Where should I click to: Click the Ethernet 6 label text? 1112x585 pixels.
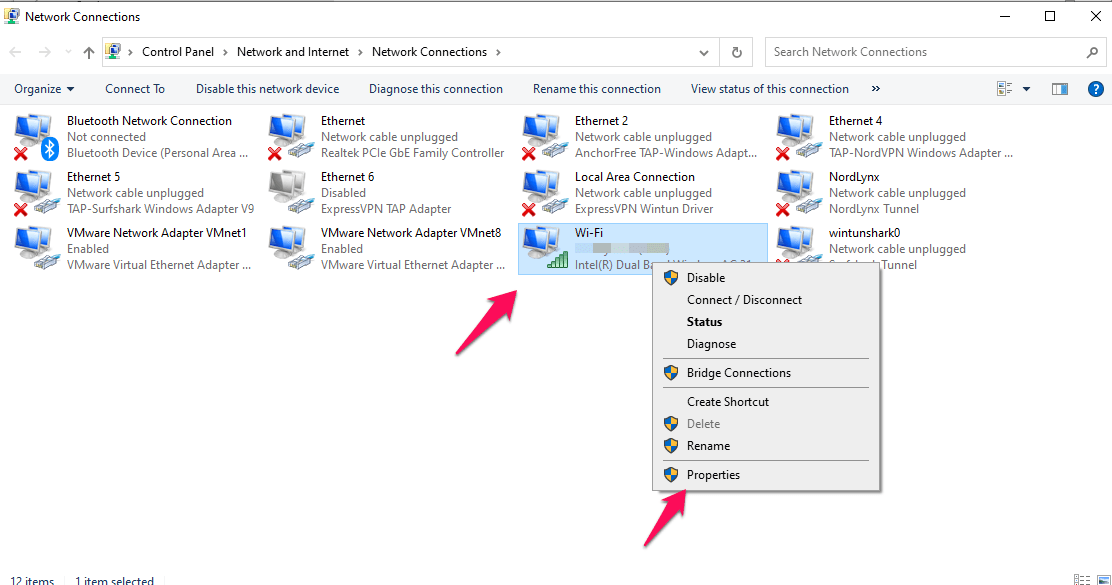(x=348, y=177)
